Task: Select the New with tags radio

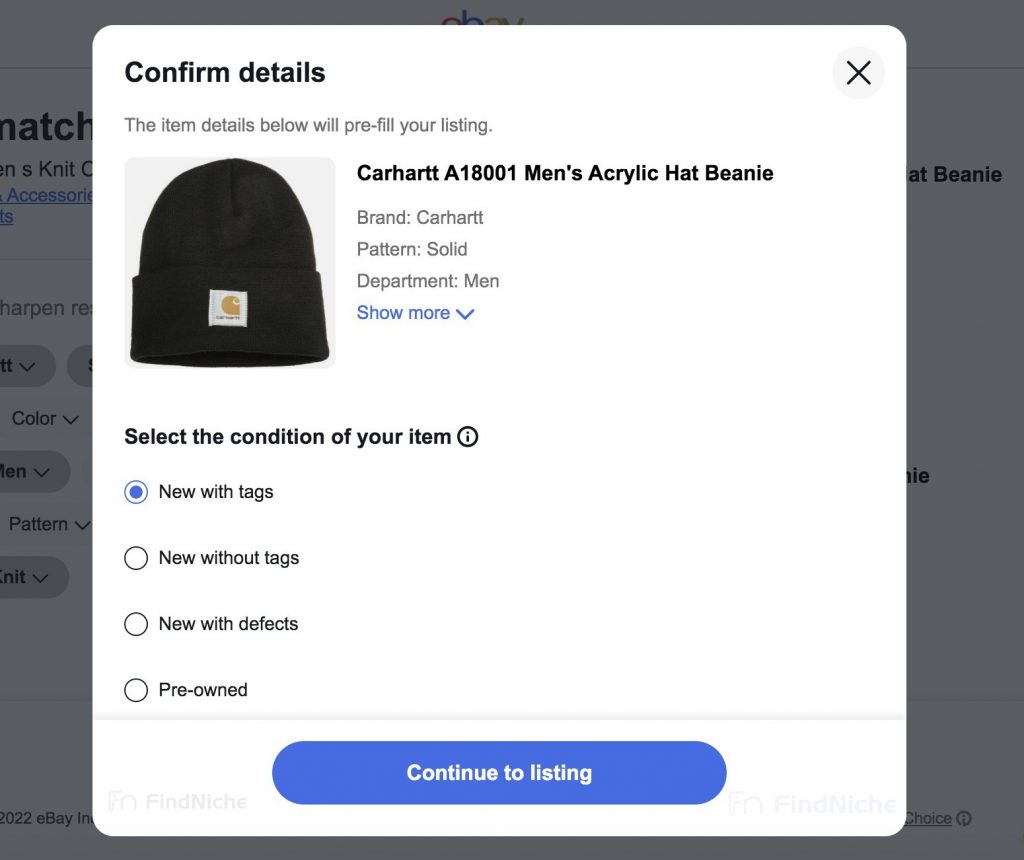Action: (136, 492)
